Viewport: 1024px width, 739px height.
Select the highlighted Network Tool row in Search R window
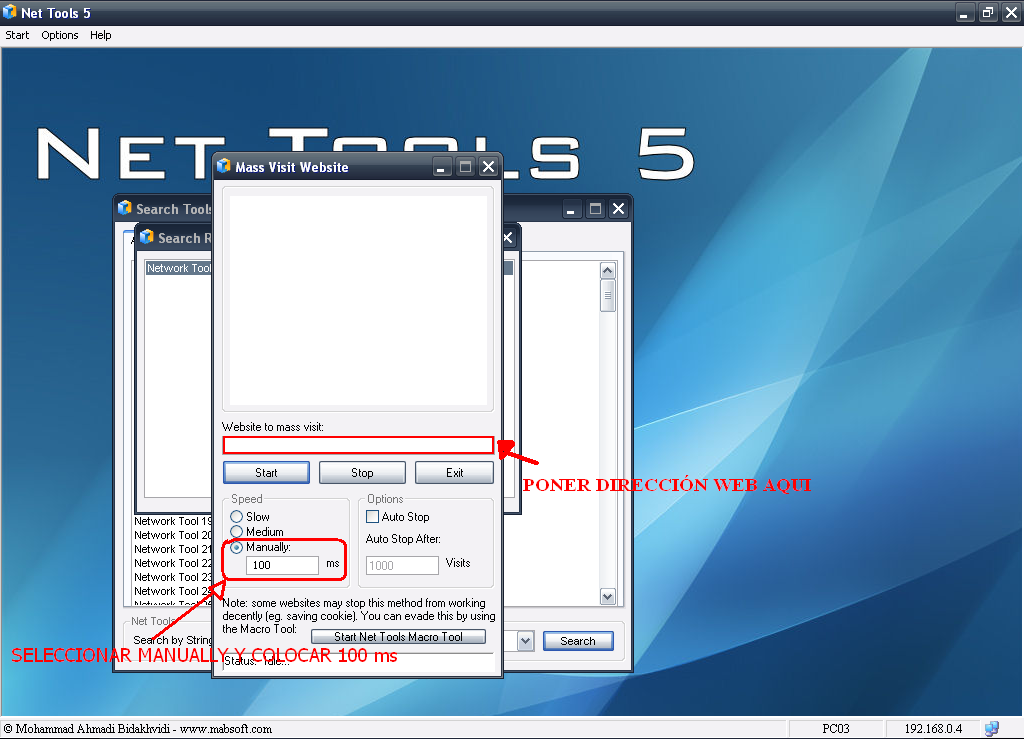[179, 268]
